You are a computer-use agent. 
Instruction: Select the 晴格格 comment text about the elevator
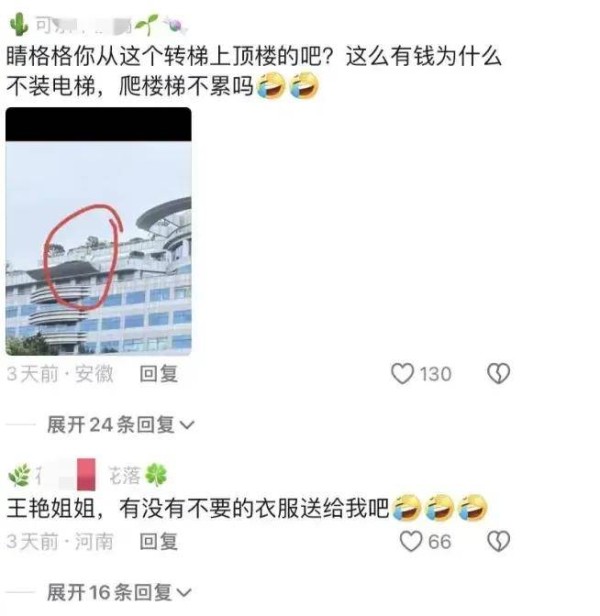pos(253,71)
